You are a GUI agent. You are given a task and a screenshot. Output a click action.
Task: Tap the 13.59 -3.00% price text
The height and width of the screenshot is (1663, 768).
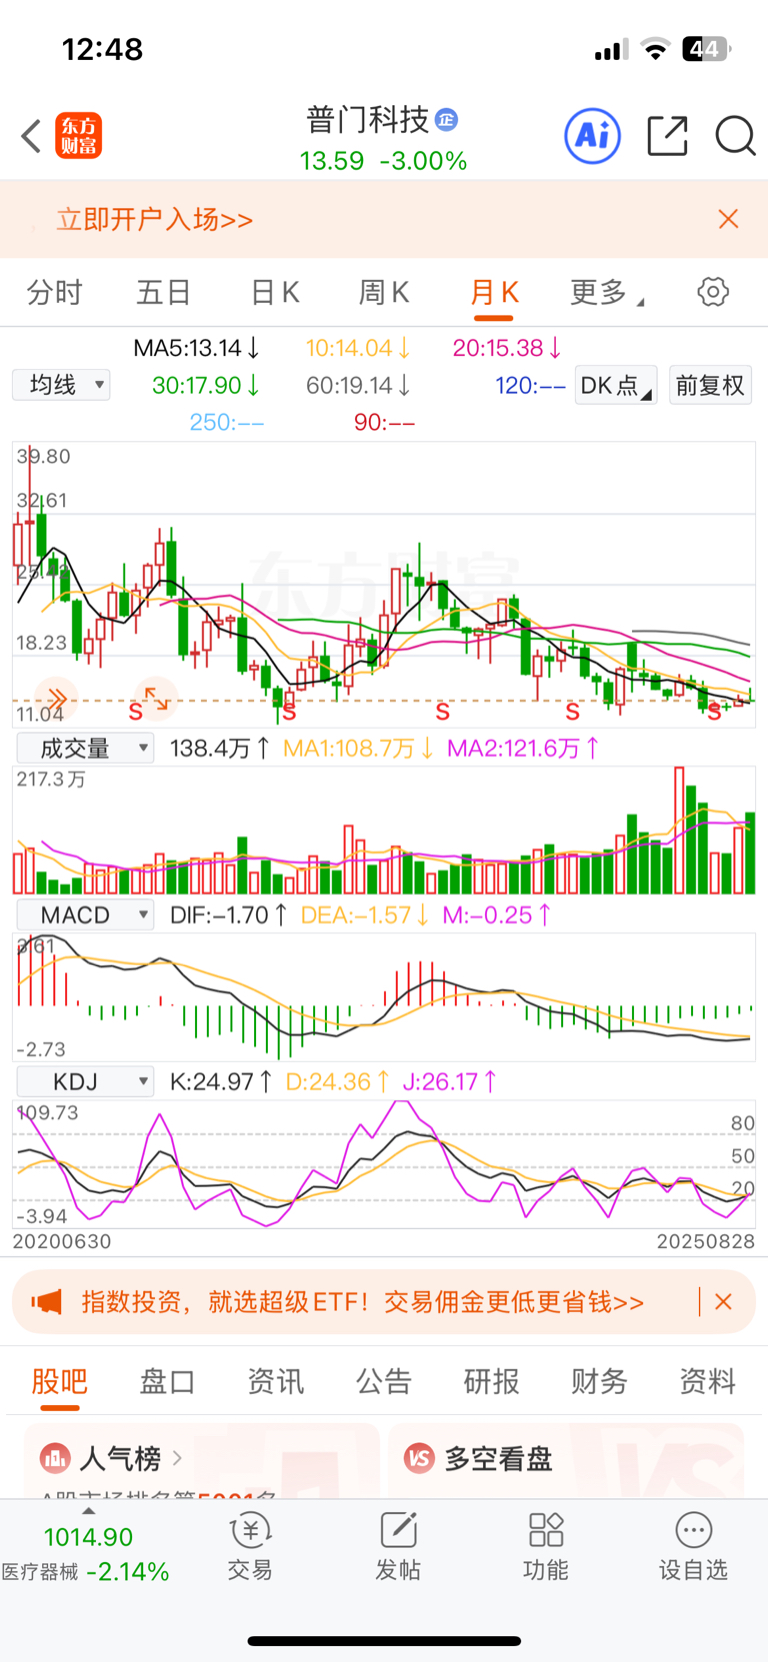(383, 161)
